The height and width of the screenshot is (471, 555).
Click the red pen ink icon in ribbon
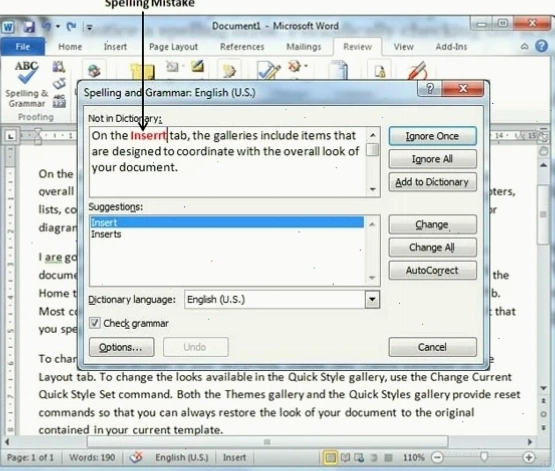[x=418, y=70]
